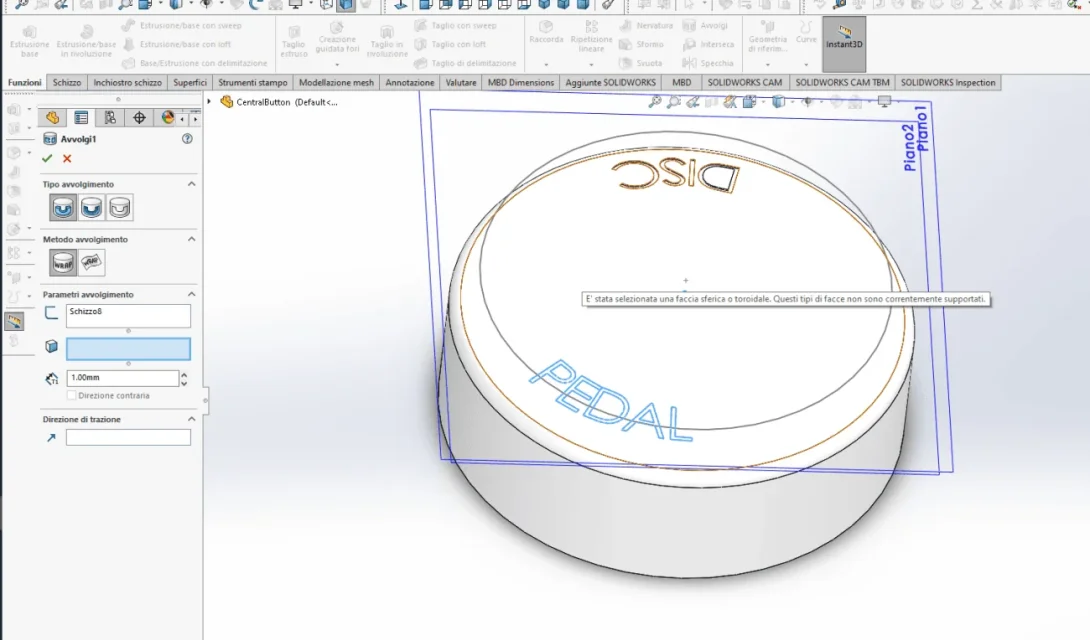Switch to the Schizzo tab
The width and height of the screenshot is (1090, 640).
pos(67,83)
